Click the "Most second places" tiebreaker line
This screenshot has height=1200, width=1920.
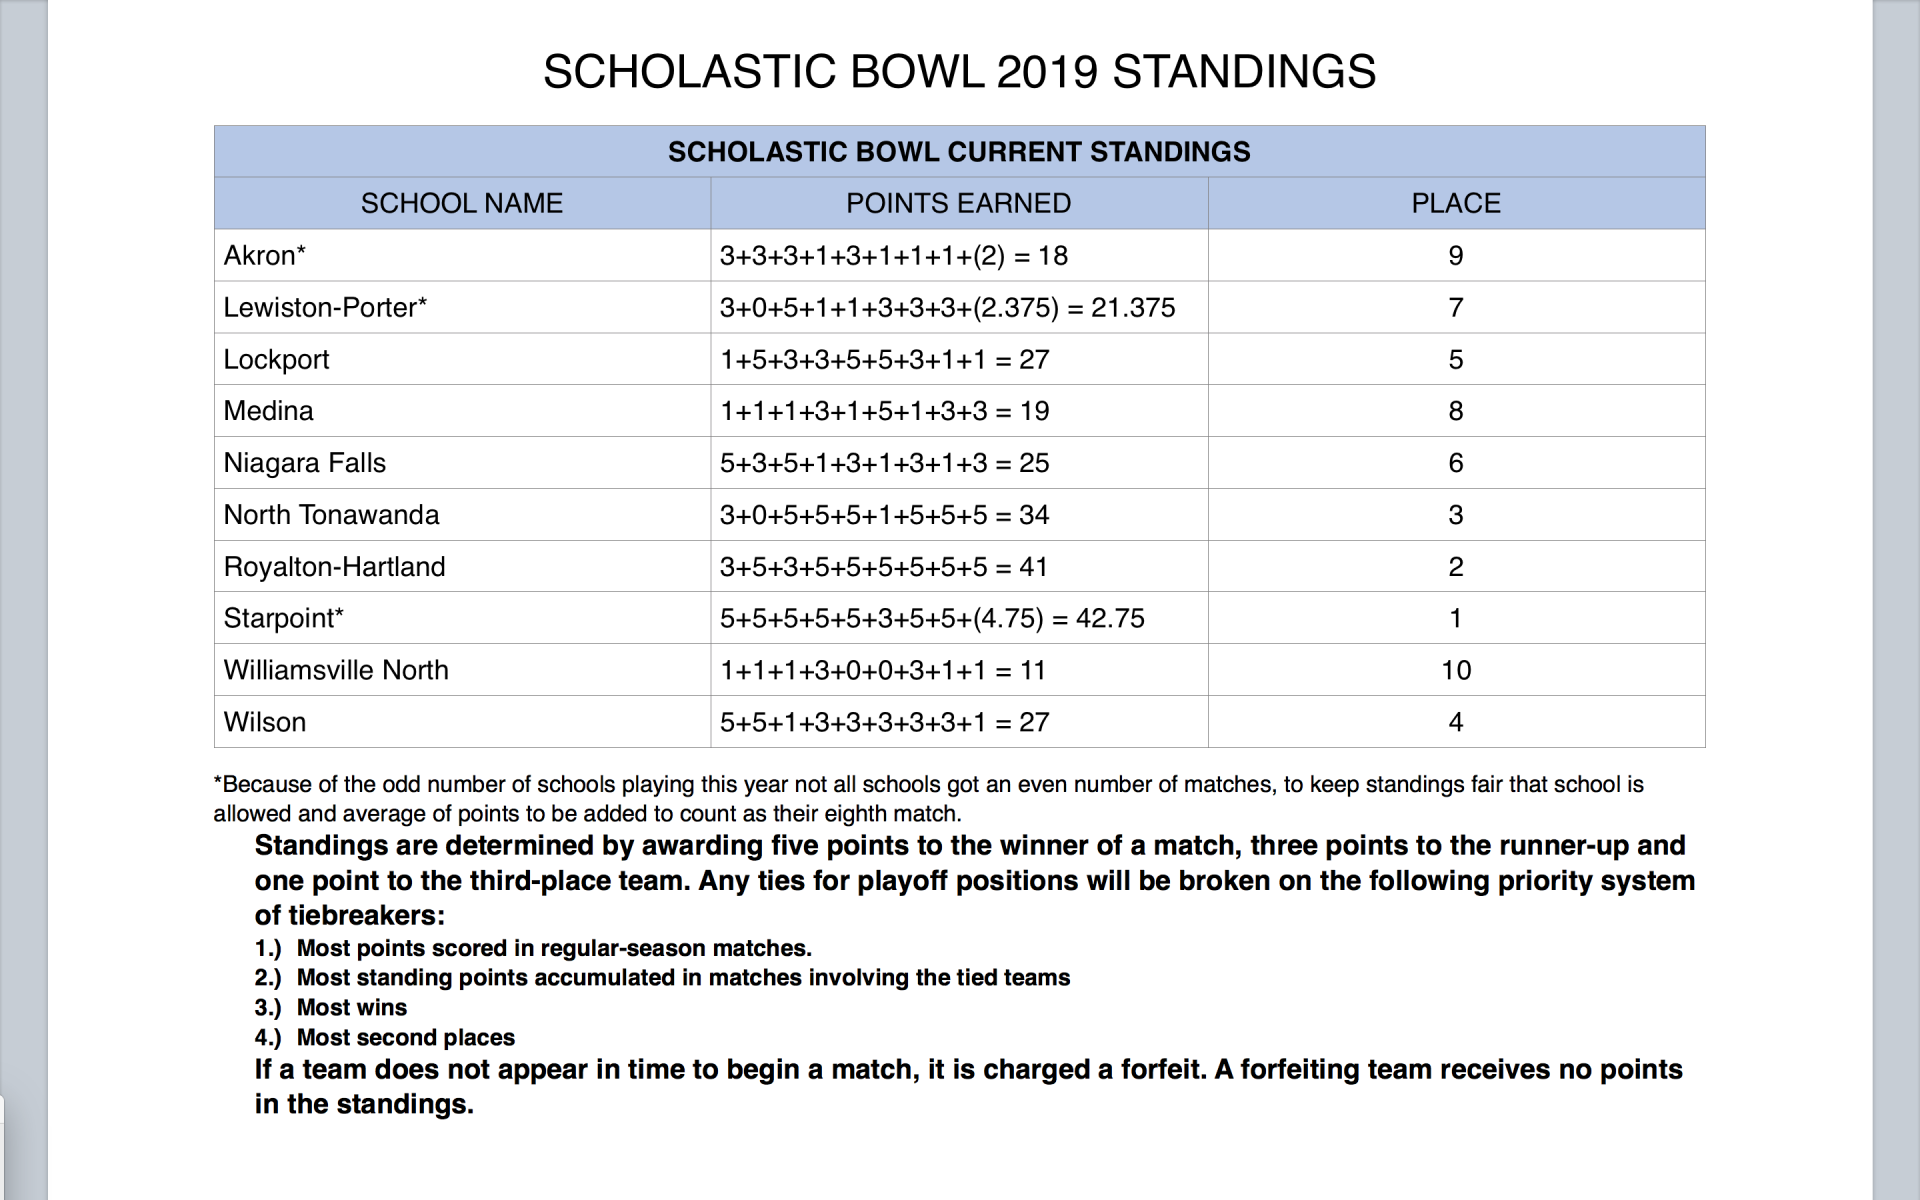(405, 1038)
